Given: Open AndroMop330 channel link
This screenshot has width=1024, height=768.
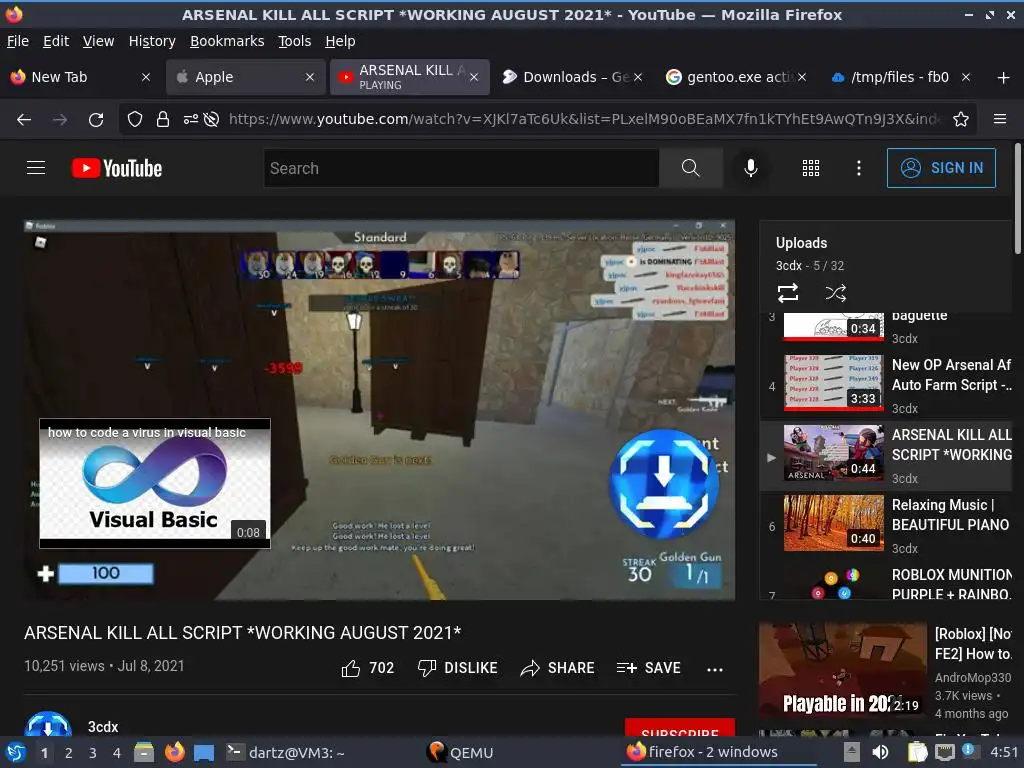Looking at the screenshot, I should (972, 677).
